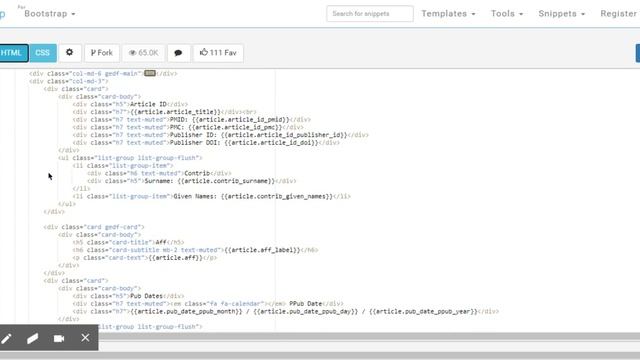640x360 pixels.
Task: Close the annotation toolbar with X
Action: point(85,338)
